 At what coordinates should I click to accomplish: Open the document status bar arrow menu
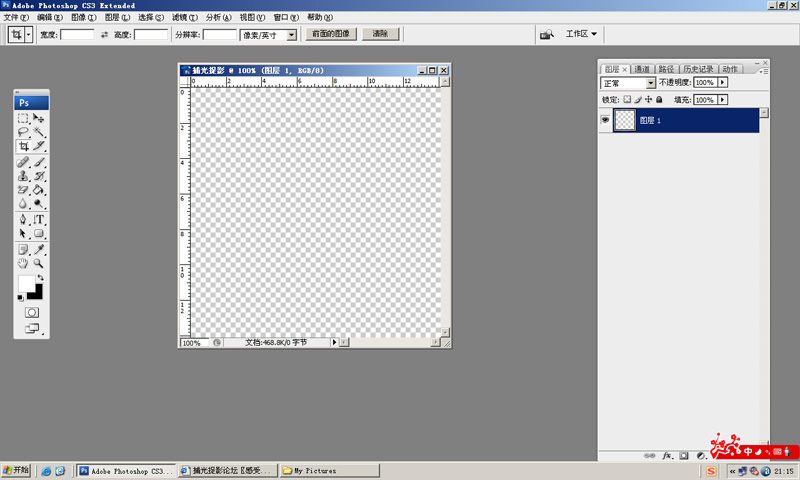[x=335, y=342]
